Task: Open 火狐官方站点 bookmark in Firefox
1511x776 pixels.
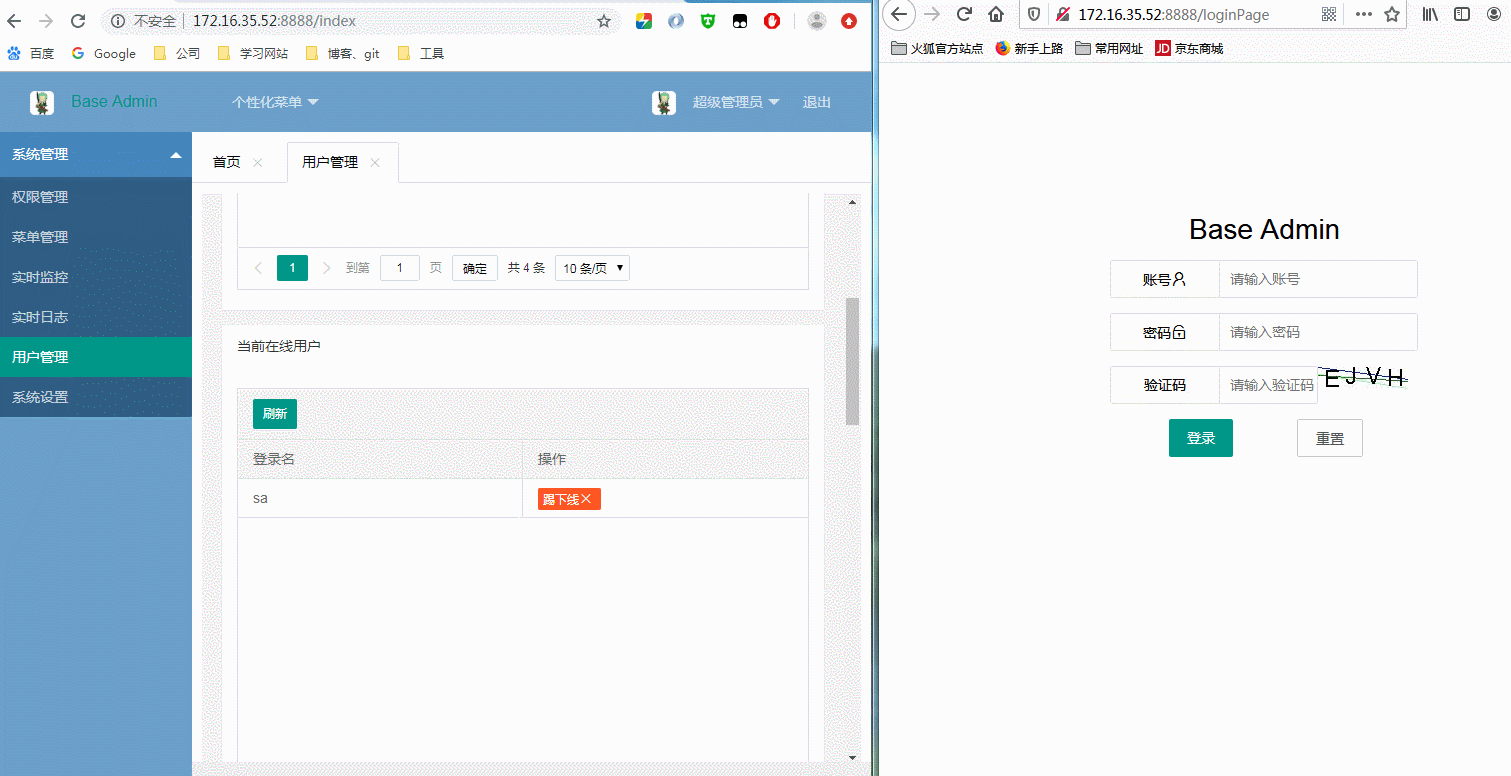Action: click(936, 48)
